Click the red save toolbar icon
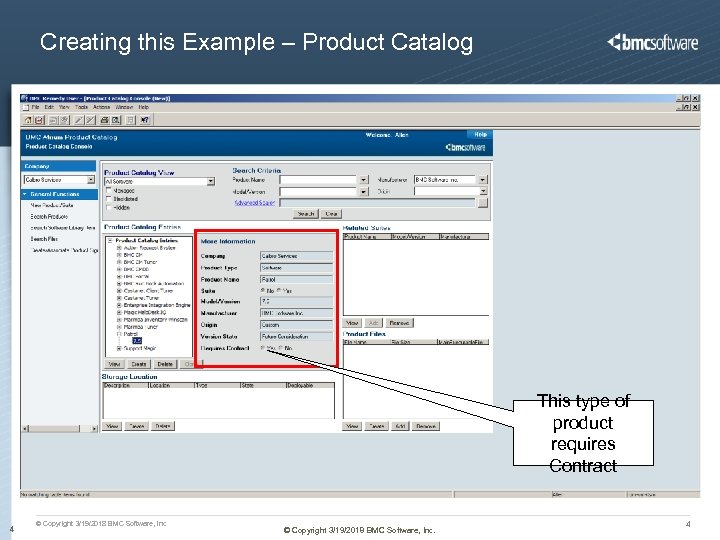Screen dimensions: 720x540 click(39, 120)
